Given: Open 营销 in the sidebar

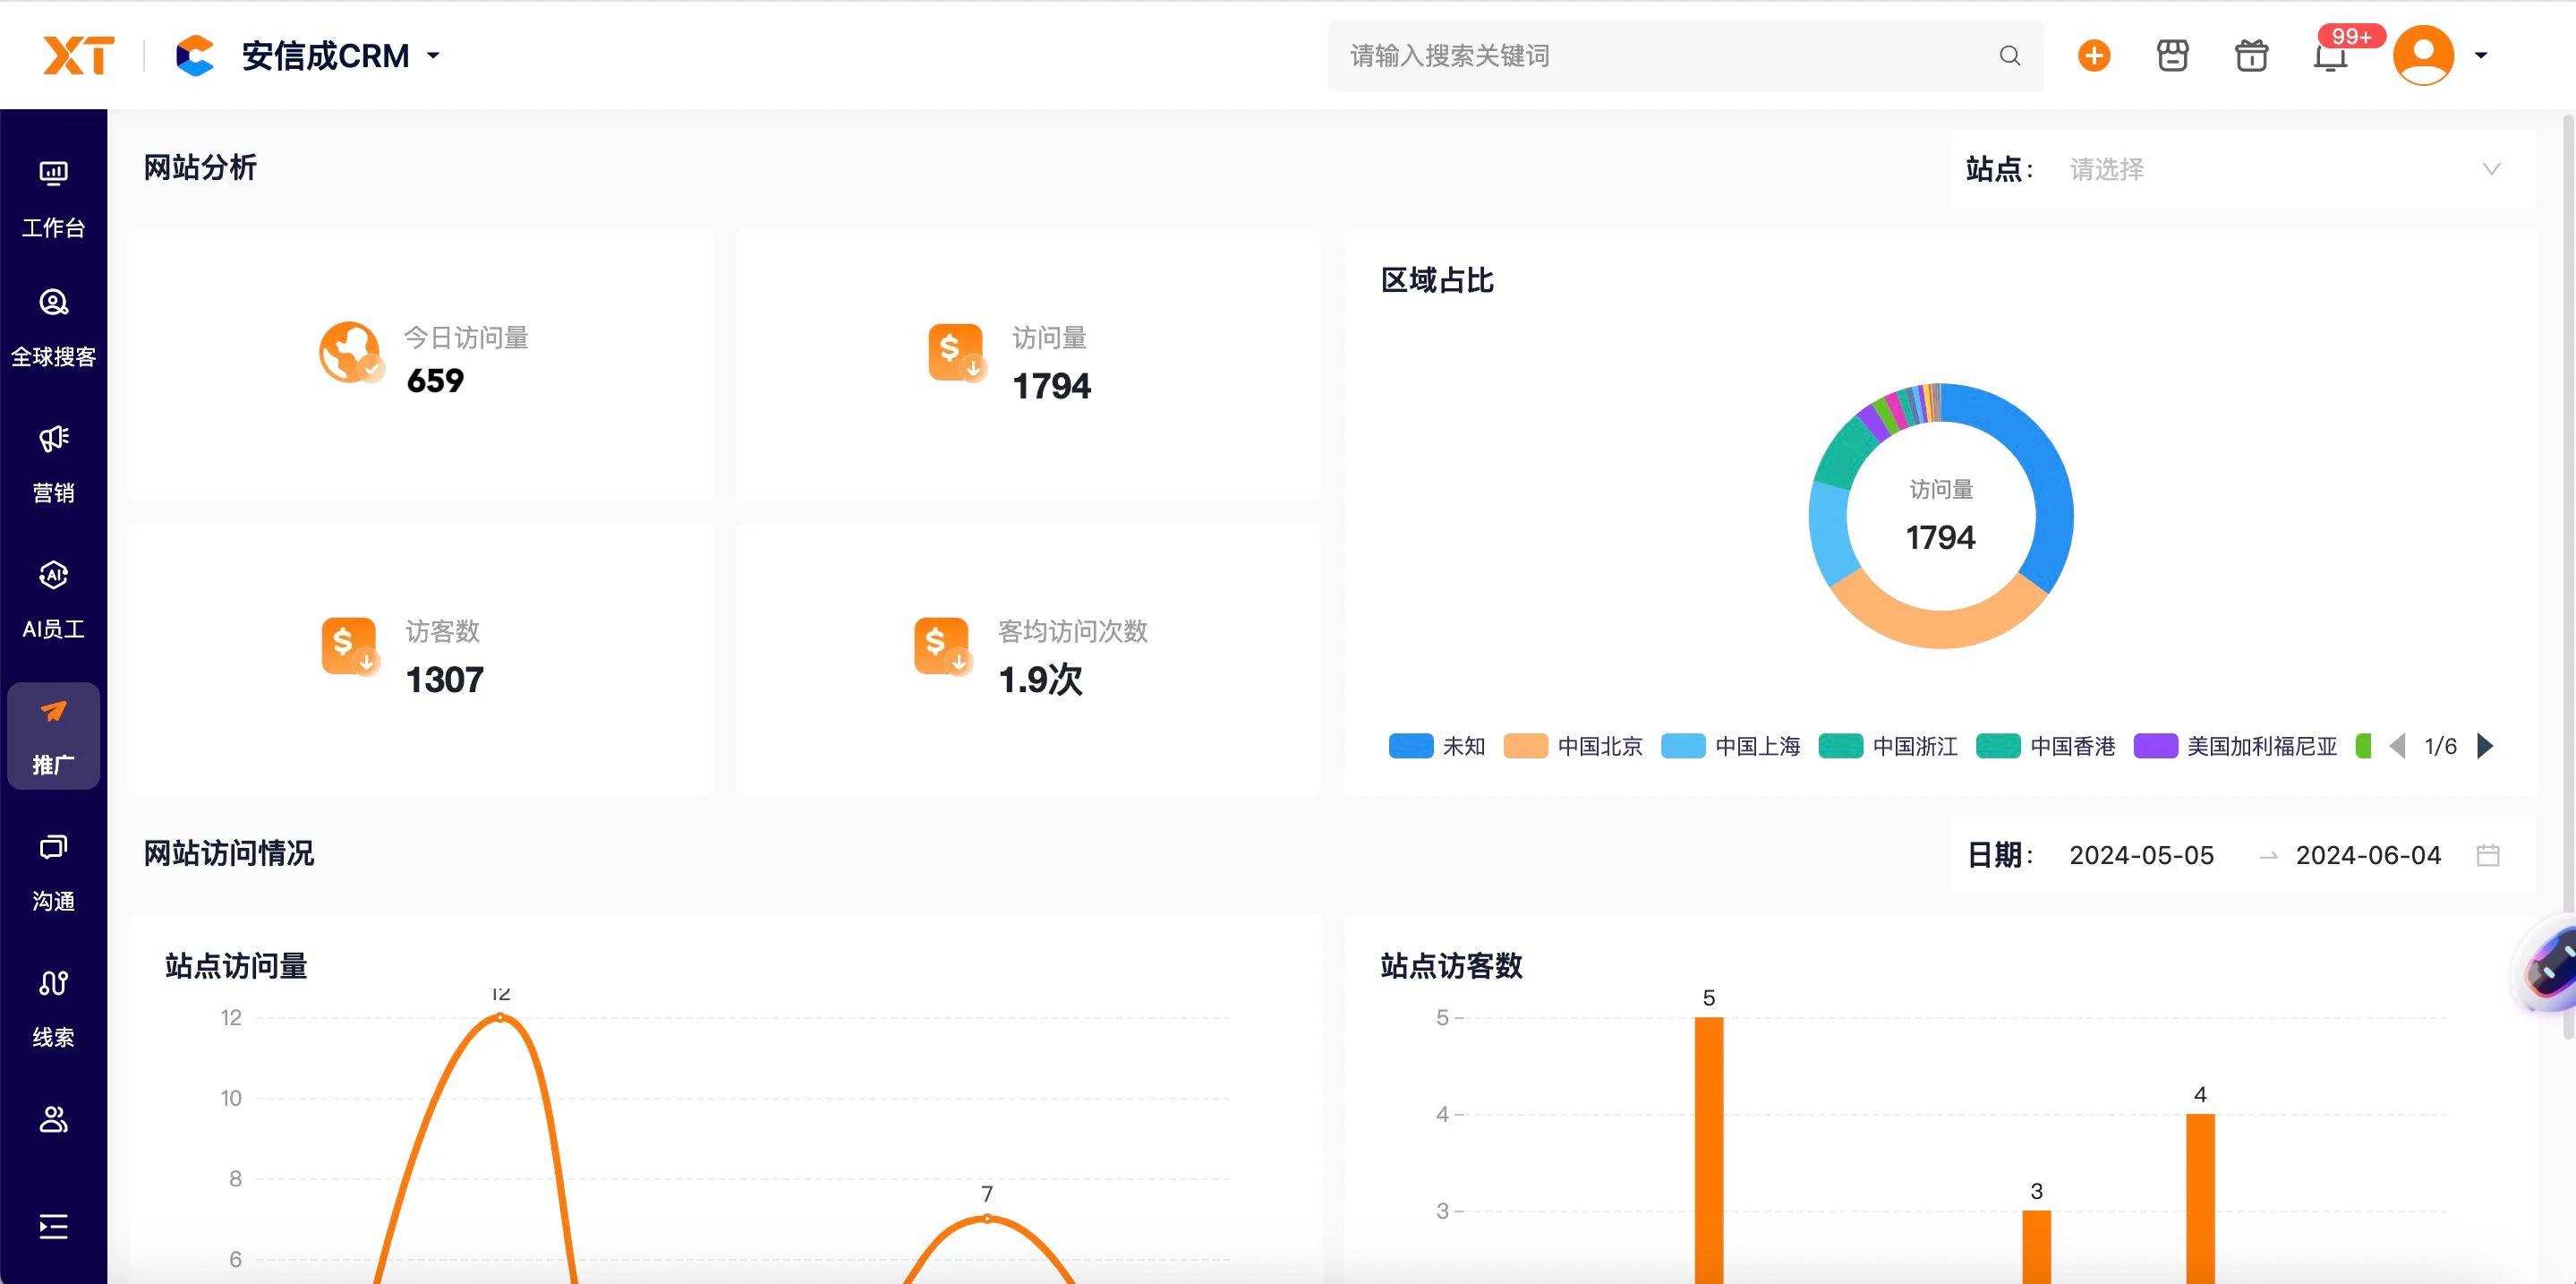Looking at the screenshot, I should point(54,464).
